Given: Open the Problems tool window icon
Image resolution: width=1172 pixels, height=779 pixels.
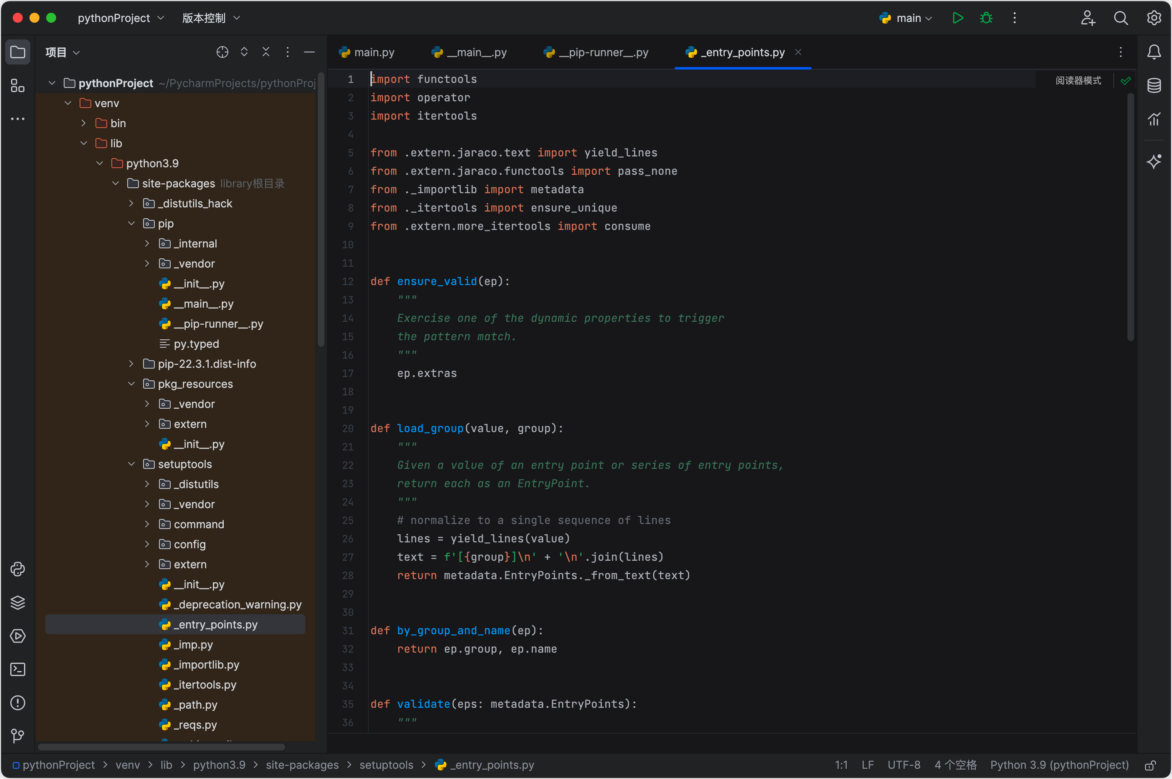Looking at the screenshot, I should [17, 702].
